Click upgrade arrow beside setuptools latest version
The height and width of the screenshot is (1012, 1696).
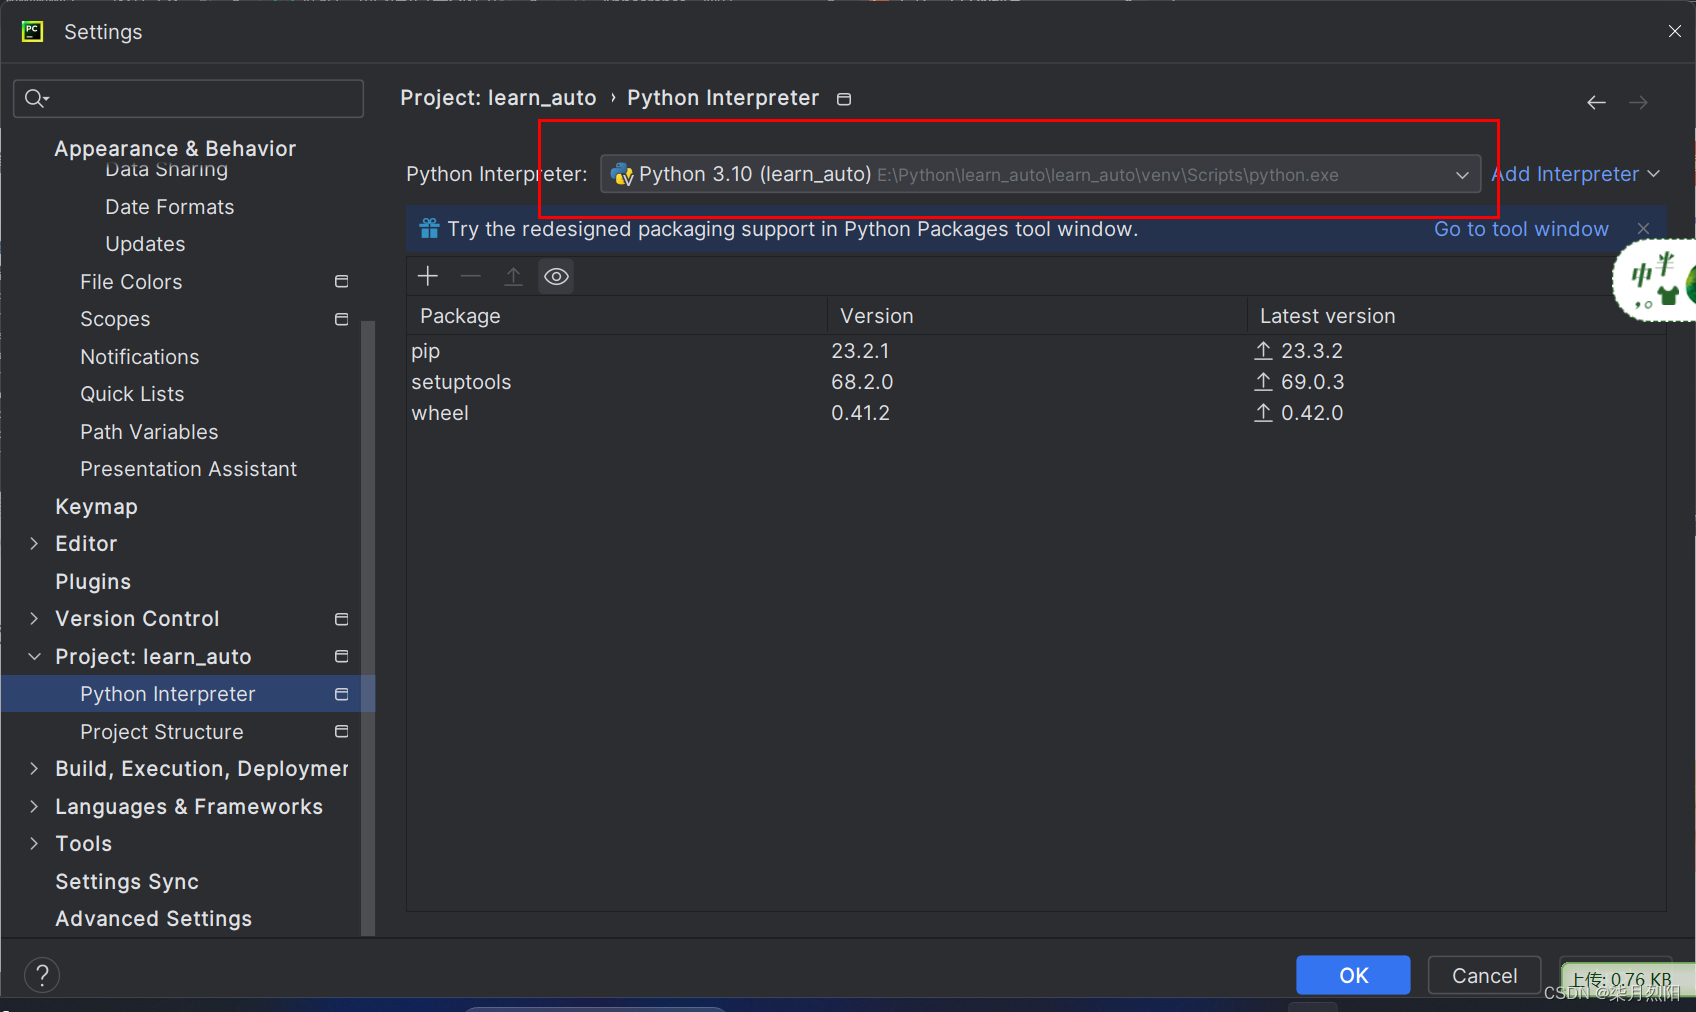(1263, 382)
